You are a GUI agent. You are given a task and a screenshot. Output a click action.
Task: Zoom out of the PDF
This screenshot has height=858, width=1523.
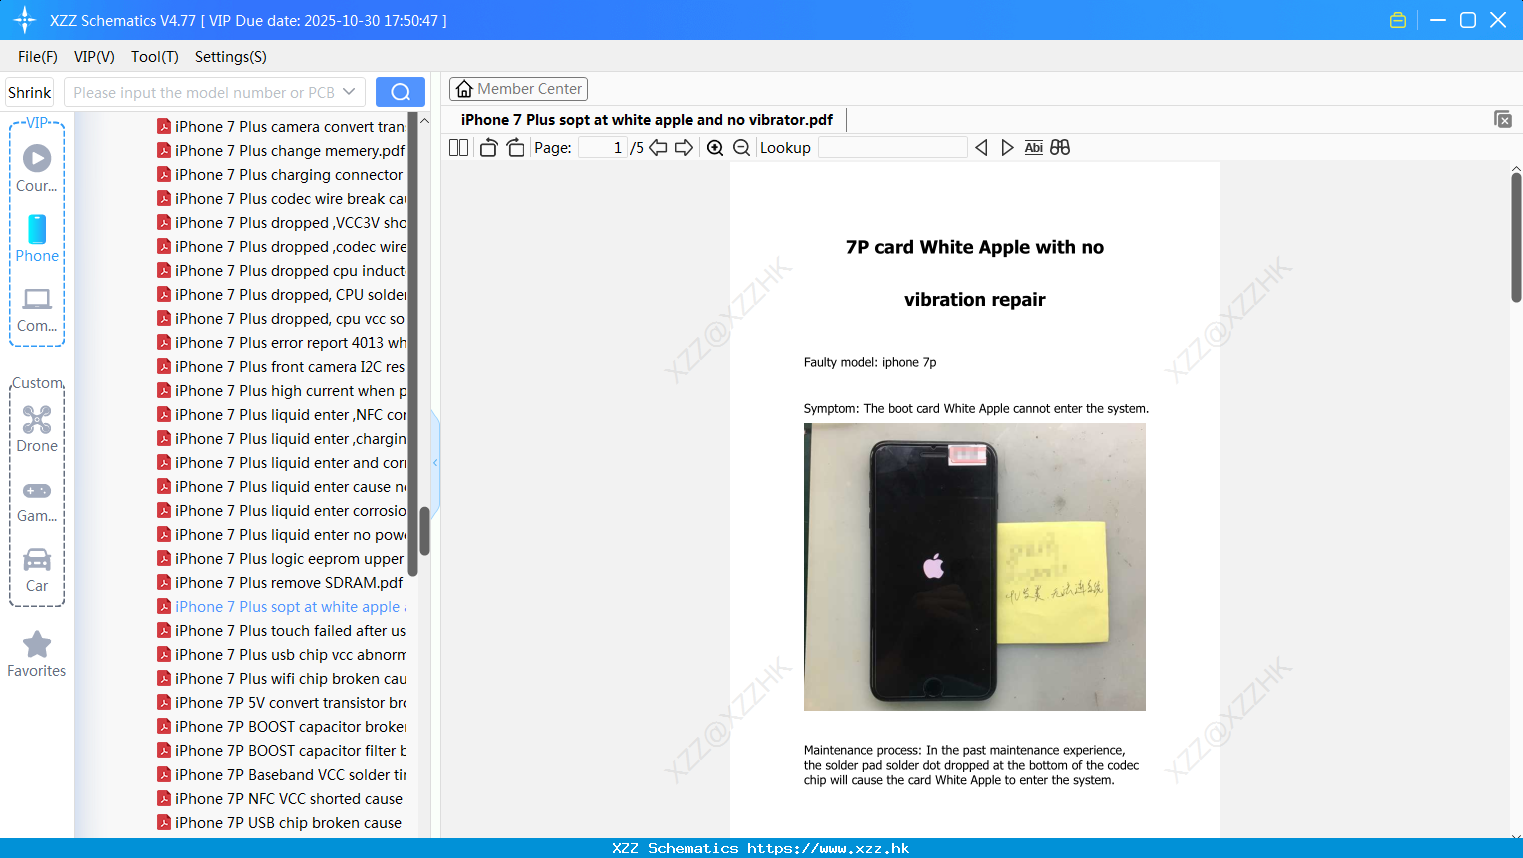[742, 148]
